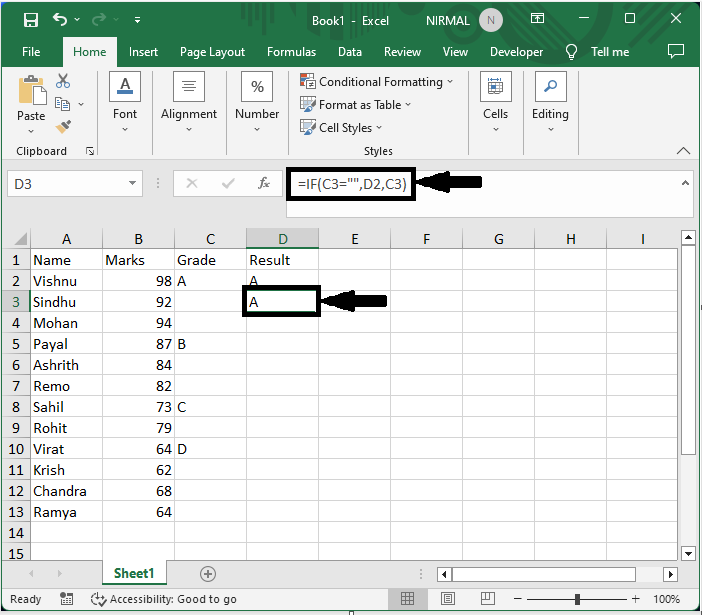Image resolution: width=702 pixels, height=615 pixels.
Task: Cancel the formula entry with X
Action: tap(192, 183)
